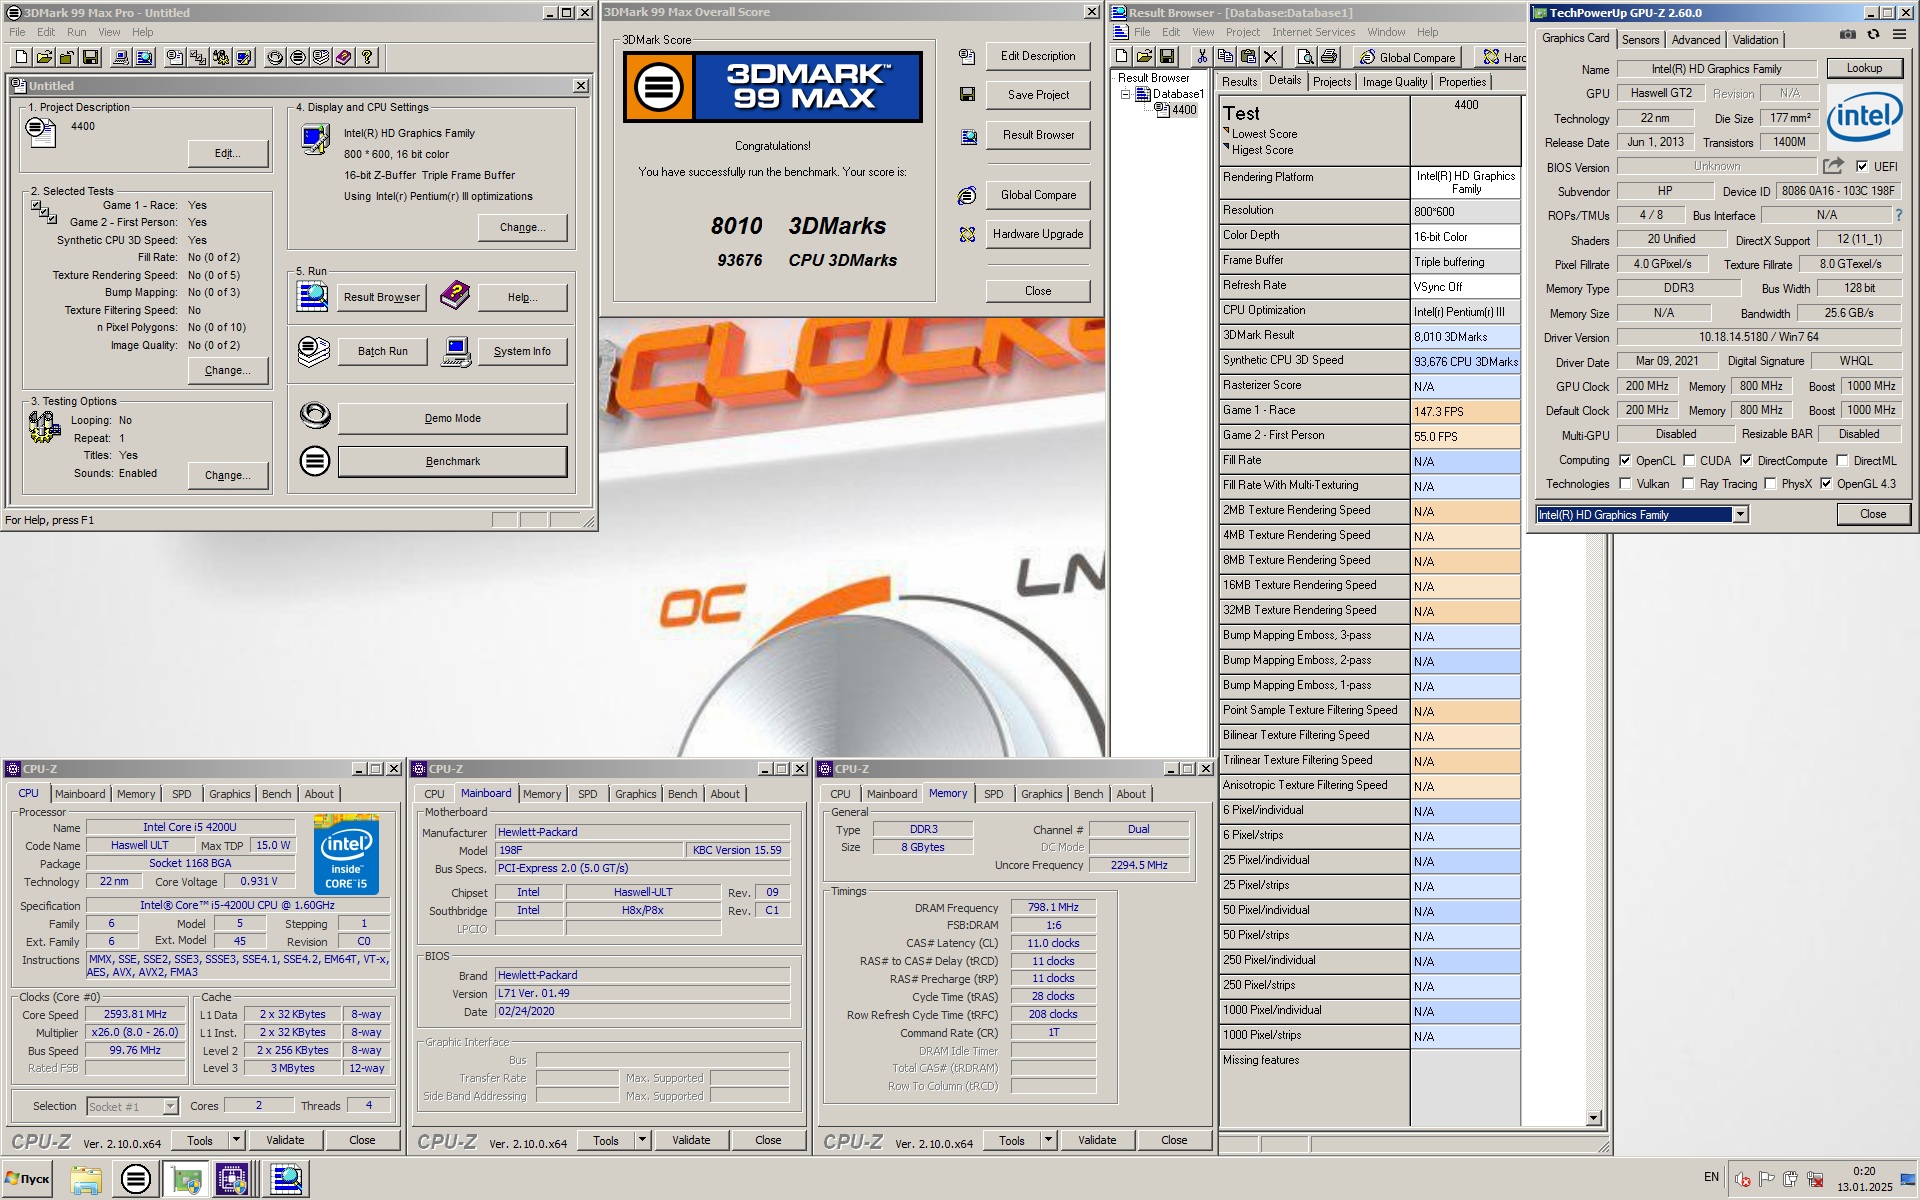Screen dimensions: 1920x1200
Task: Collapse Database1 node in Result Browser tree
Action: [1126, 94]
